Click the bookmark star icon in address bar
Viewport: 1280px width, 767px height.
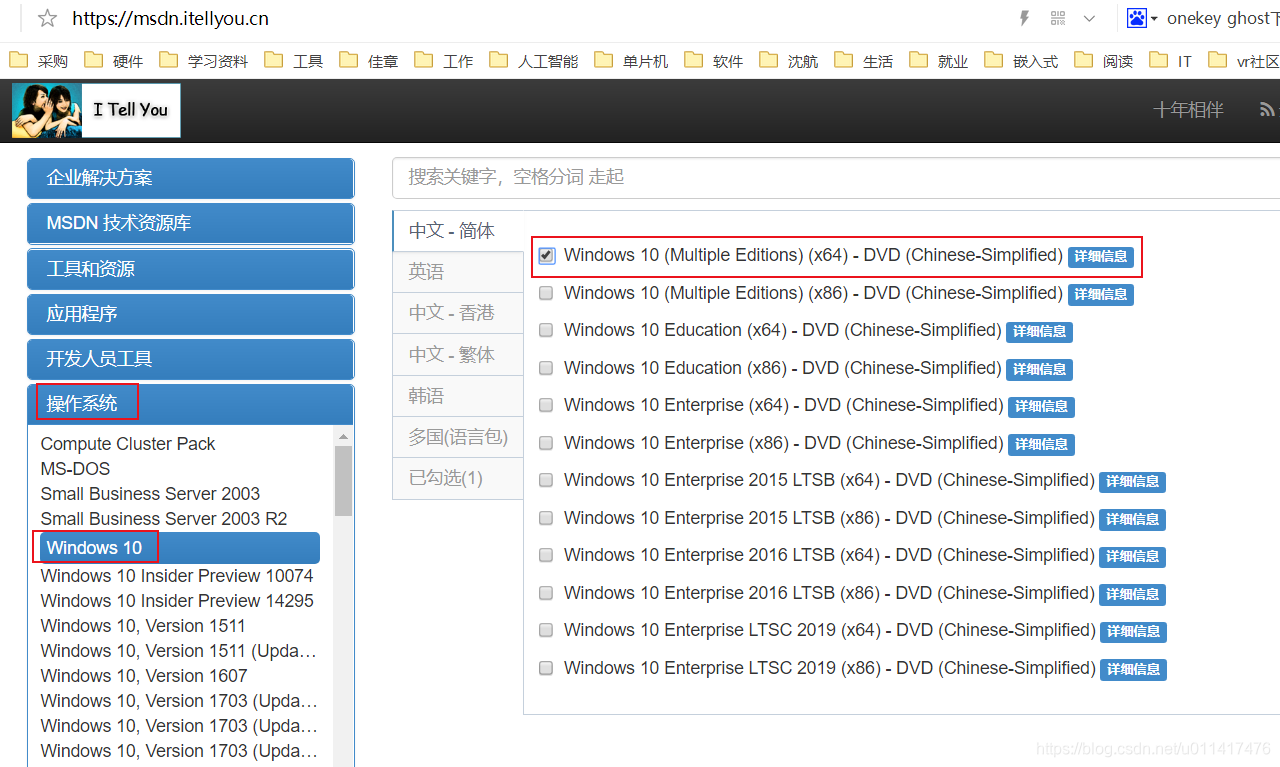pyautogui.click(x=47, y=18)
